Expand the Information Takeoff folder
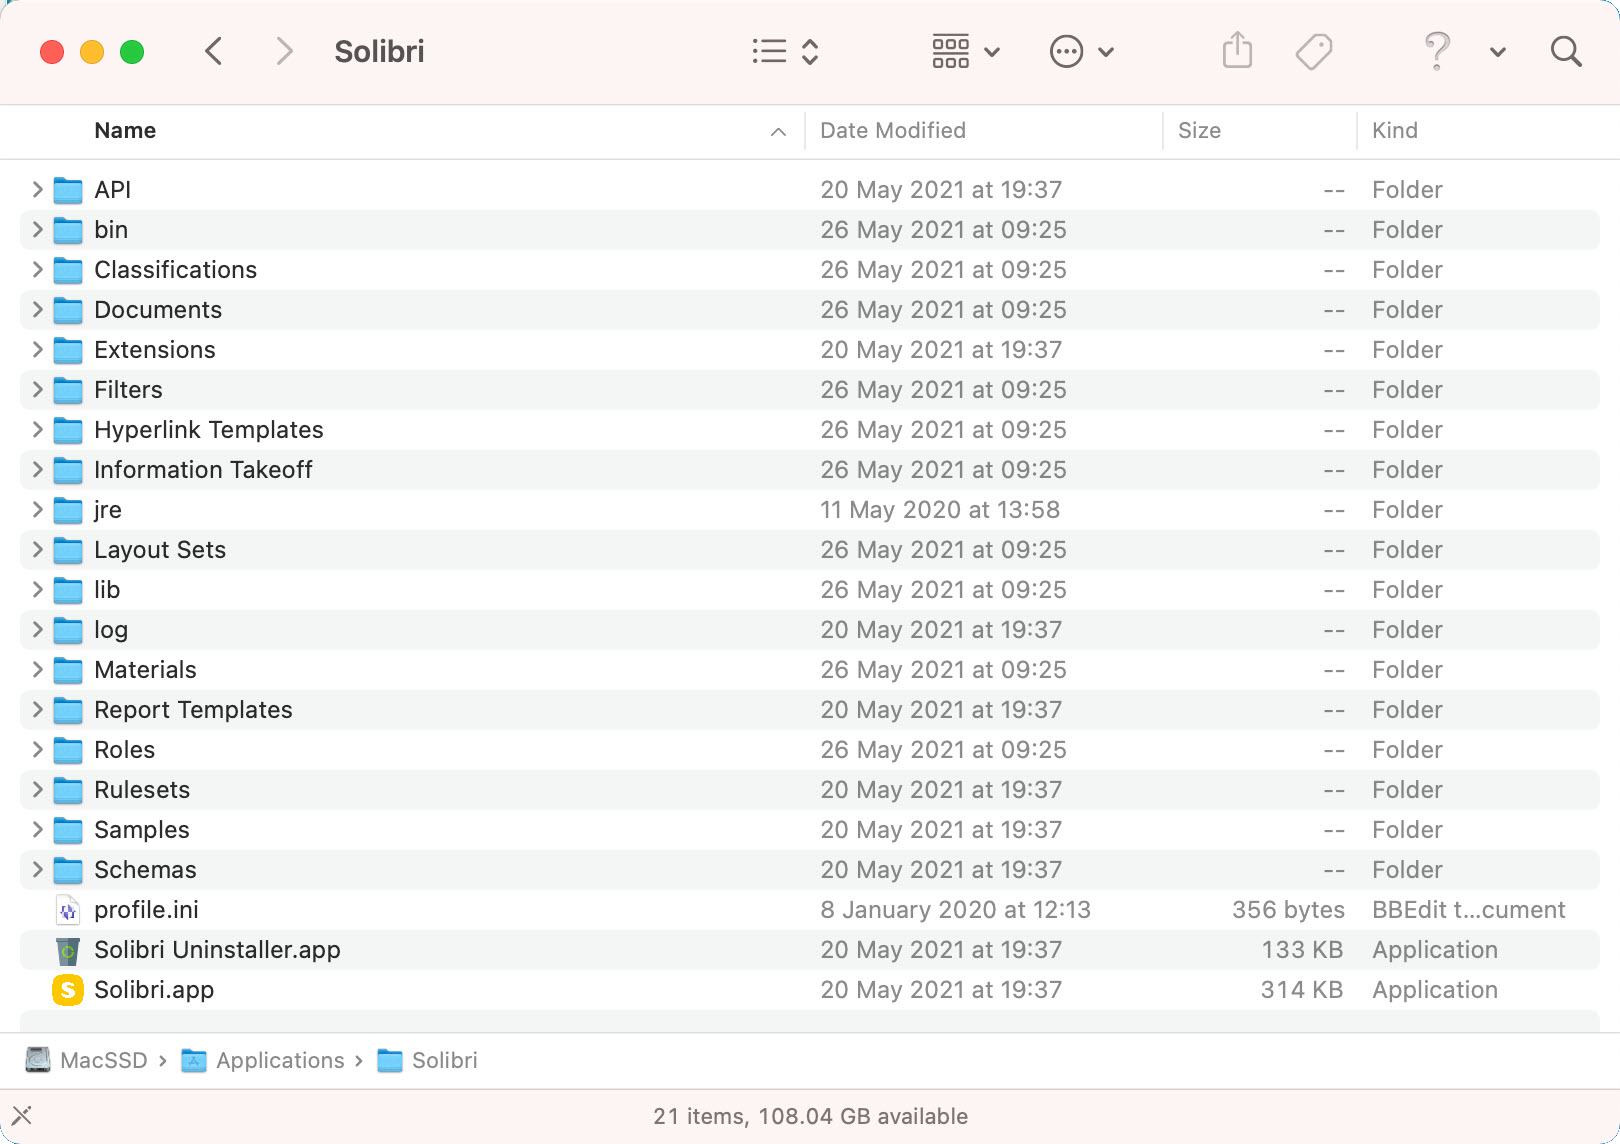This screenshot has height=1144, width=1620. click(x=37, y=469)
